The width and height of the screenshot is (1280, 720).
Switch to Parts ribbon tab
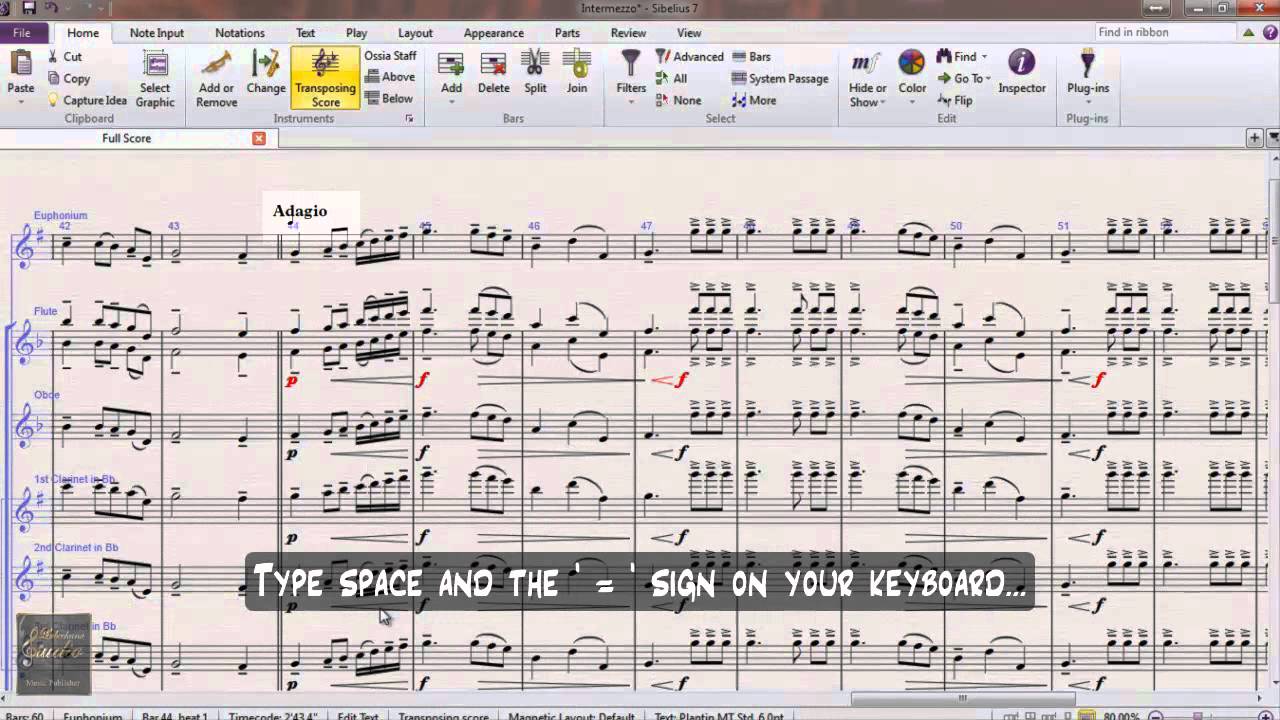click(567, 33)
